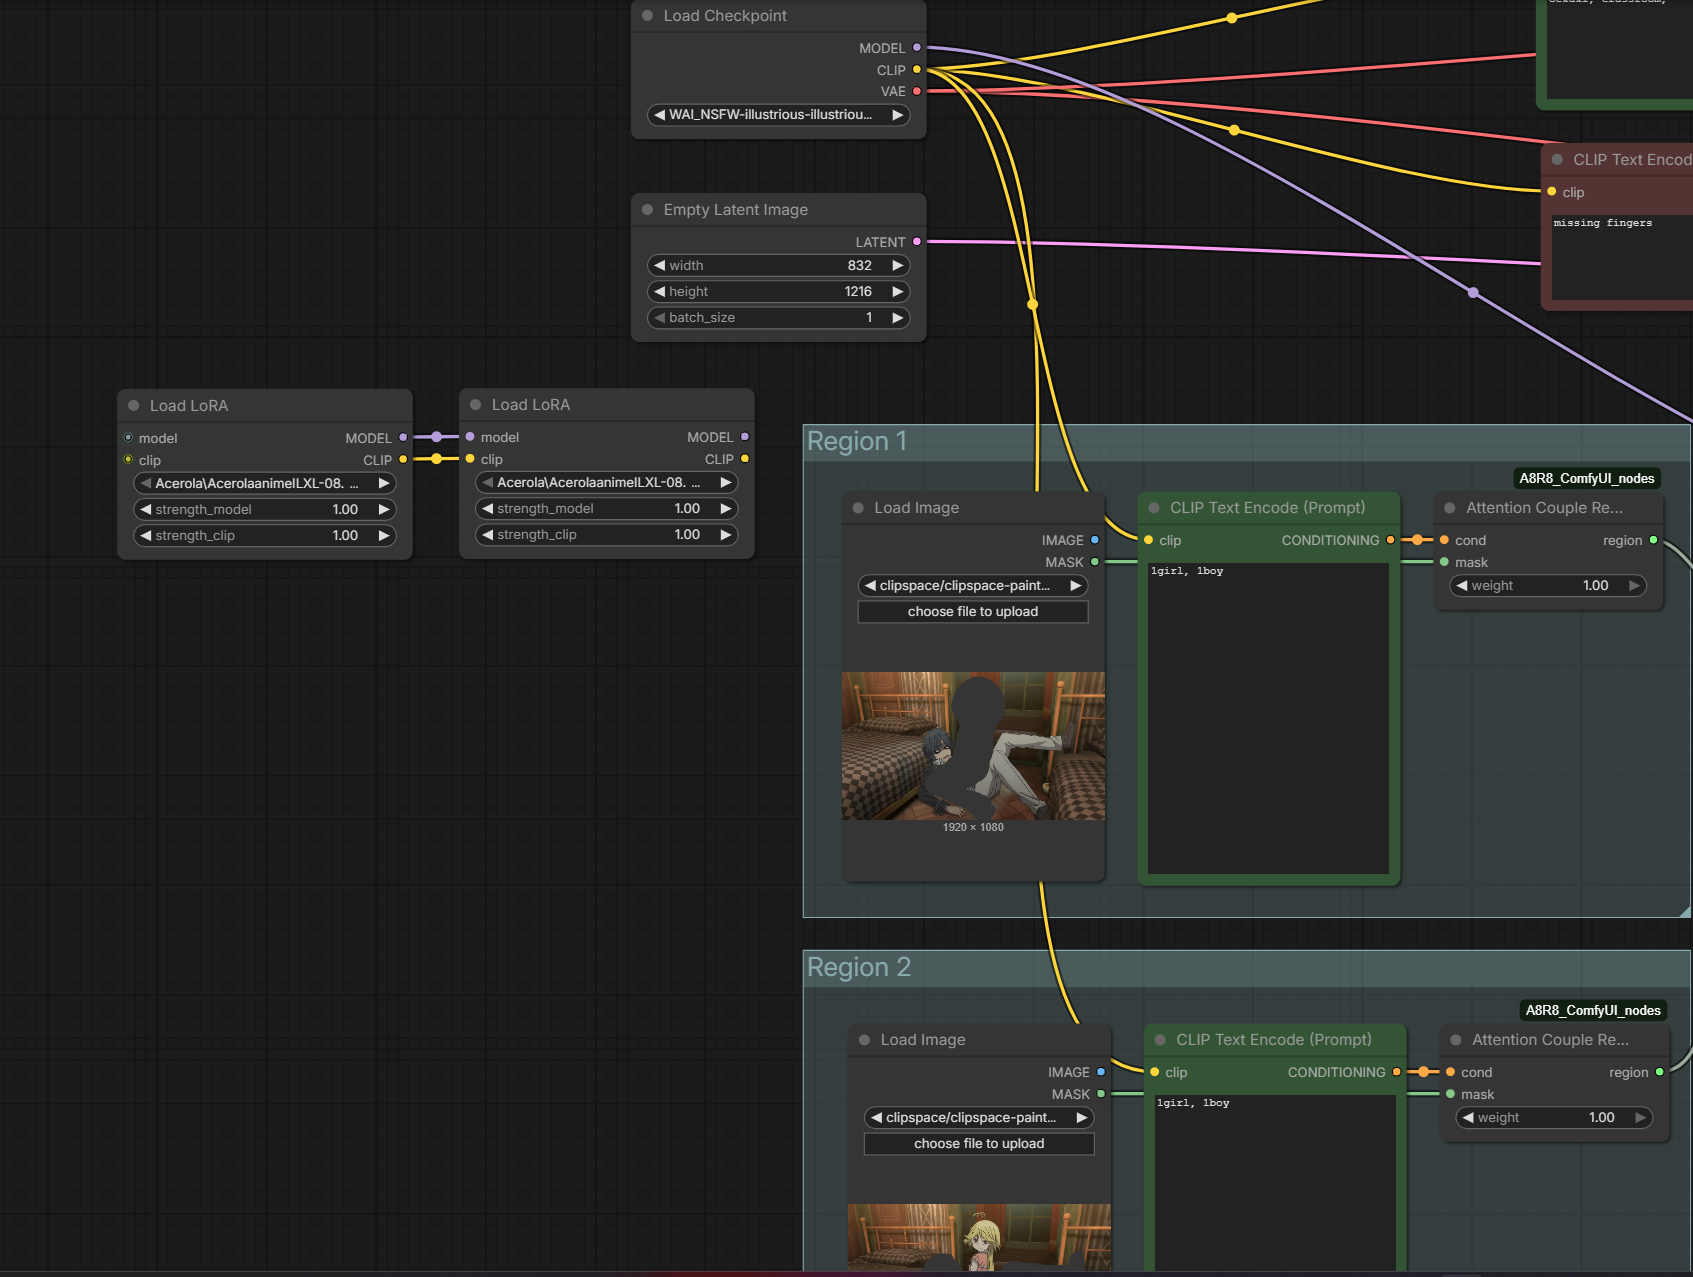Click Region 2's '1girl, 1boy' prompt text box
The width and height of the screenshot is (1693, 1277).
click(x=1275, y=1184)
